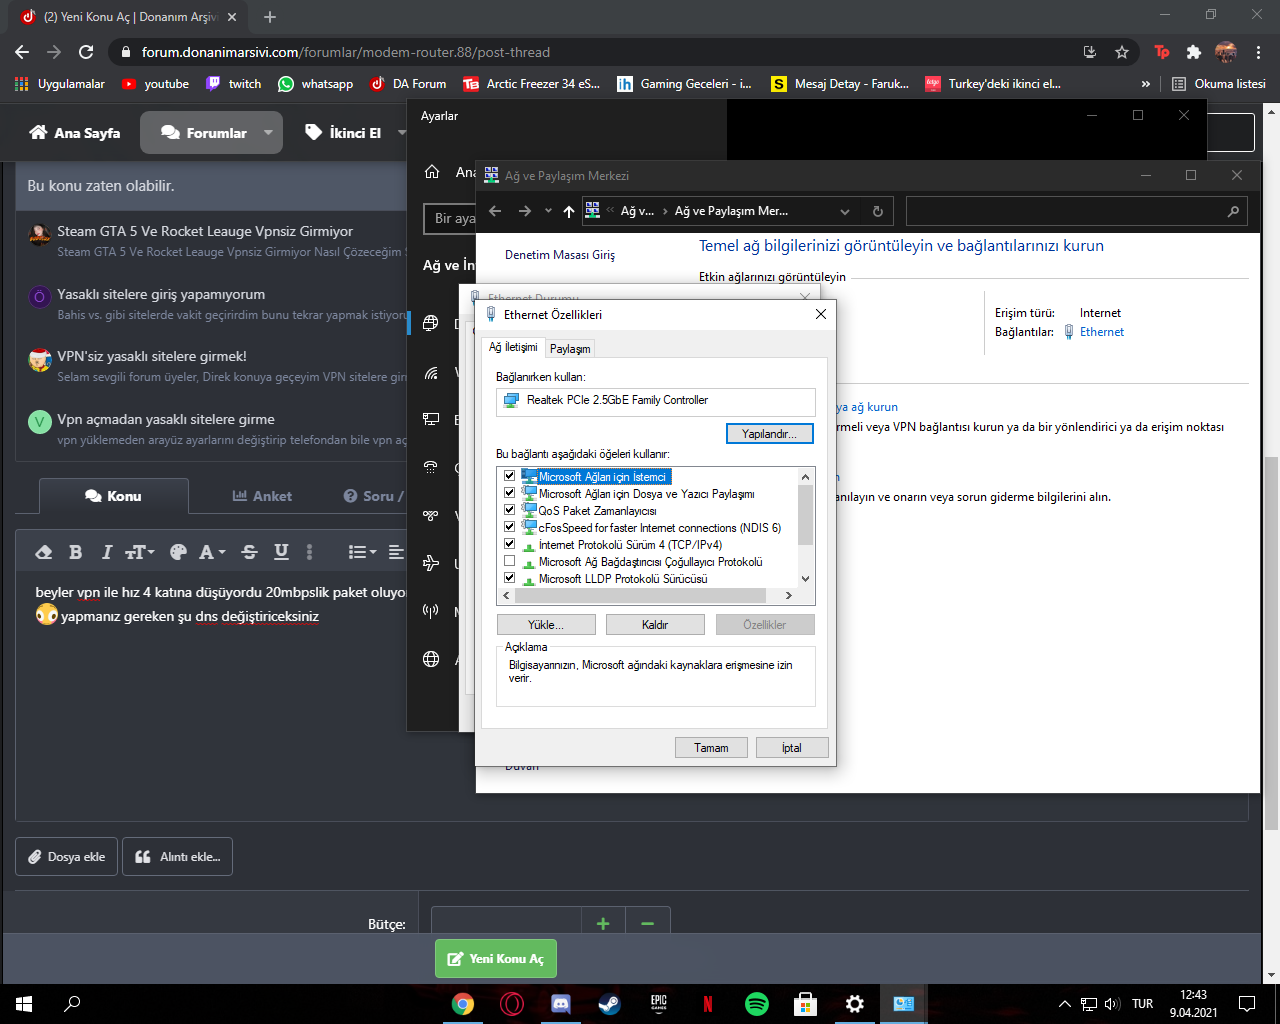Screen dimensions: 1280x1024
Task: Open the notification center icon in the taskbar
Action: (1247, 1004)
